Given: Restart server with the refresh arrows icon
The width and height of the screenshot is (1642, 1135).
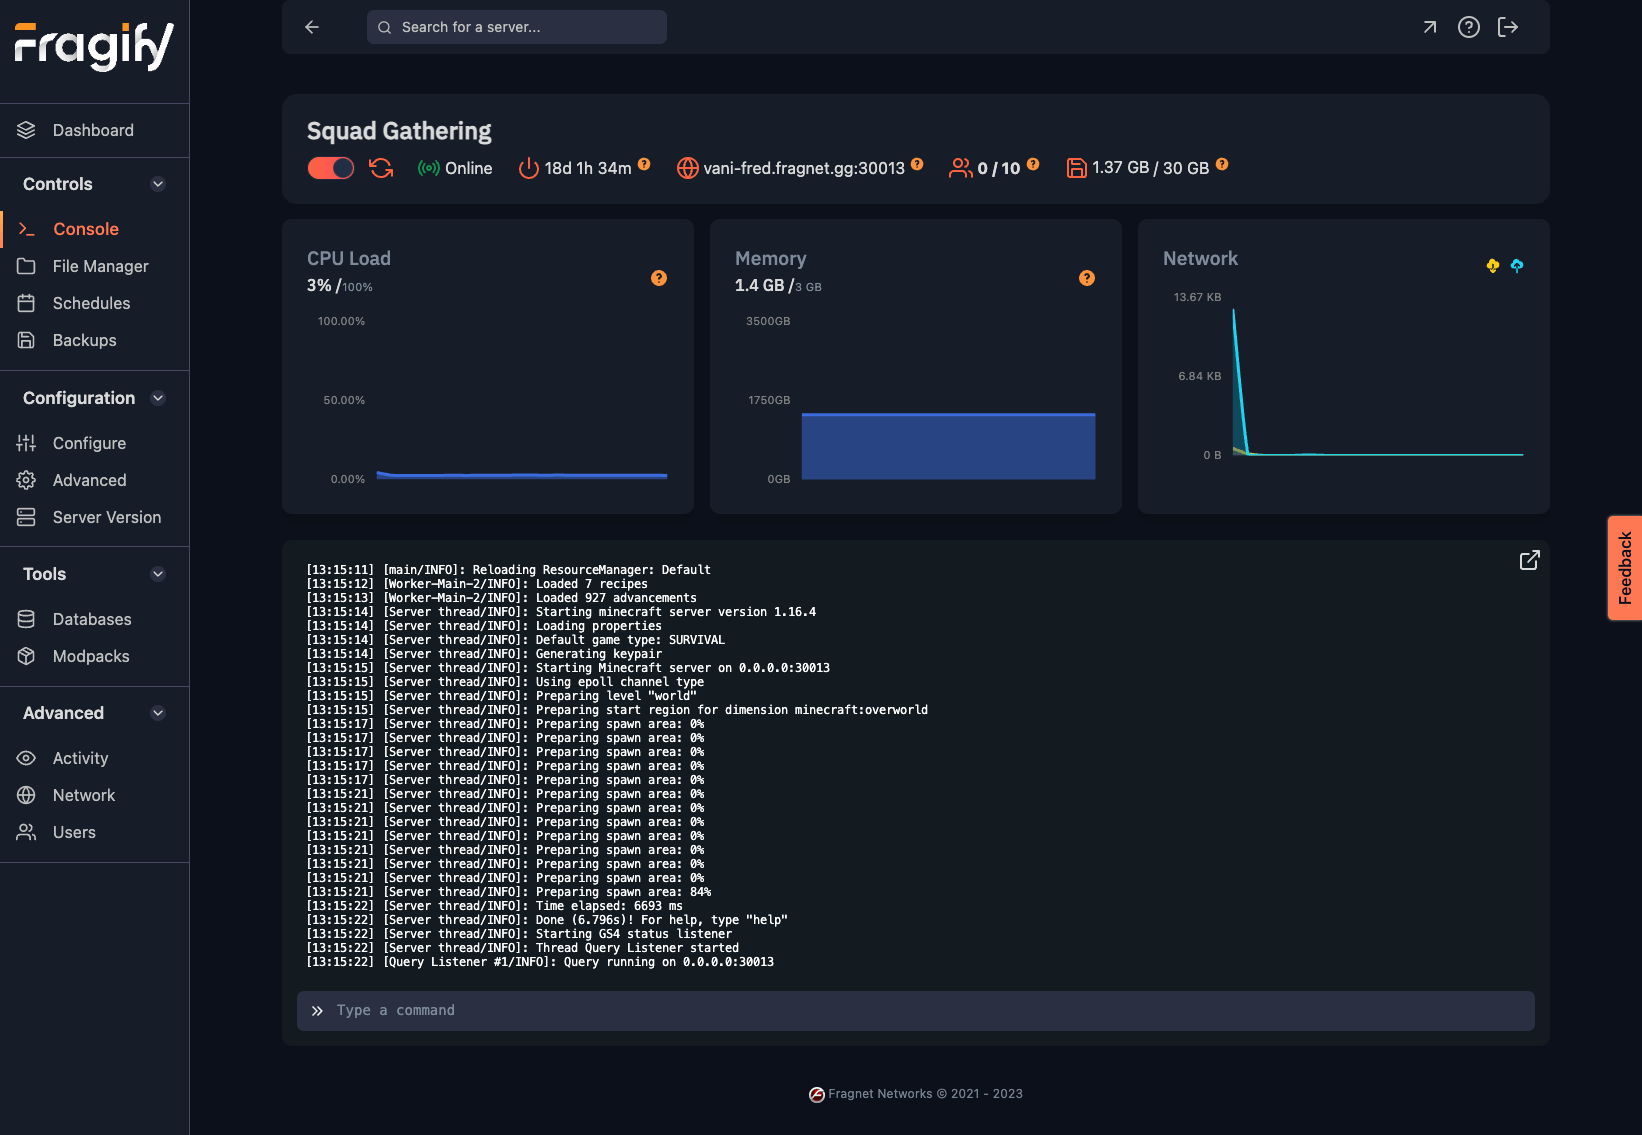Looking at the screenshot, I should (x=381, y=168).
